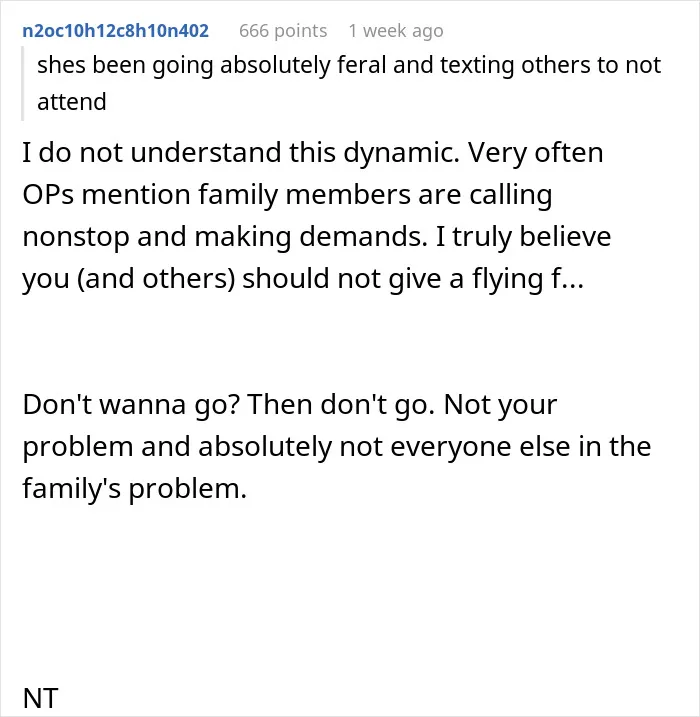Open the n2oc10h12c8h10n402 user profile

115,31
